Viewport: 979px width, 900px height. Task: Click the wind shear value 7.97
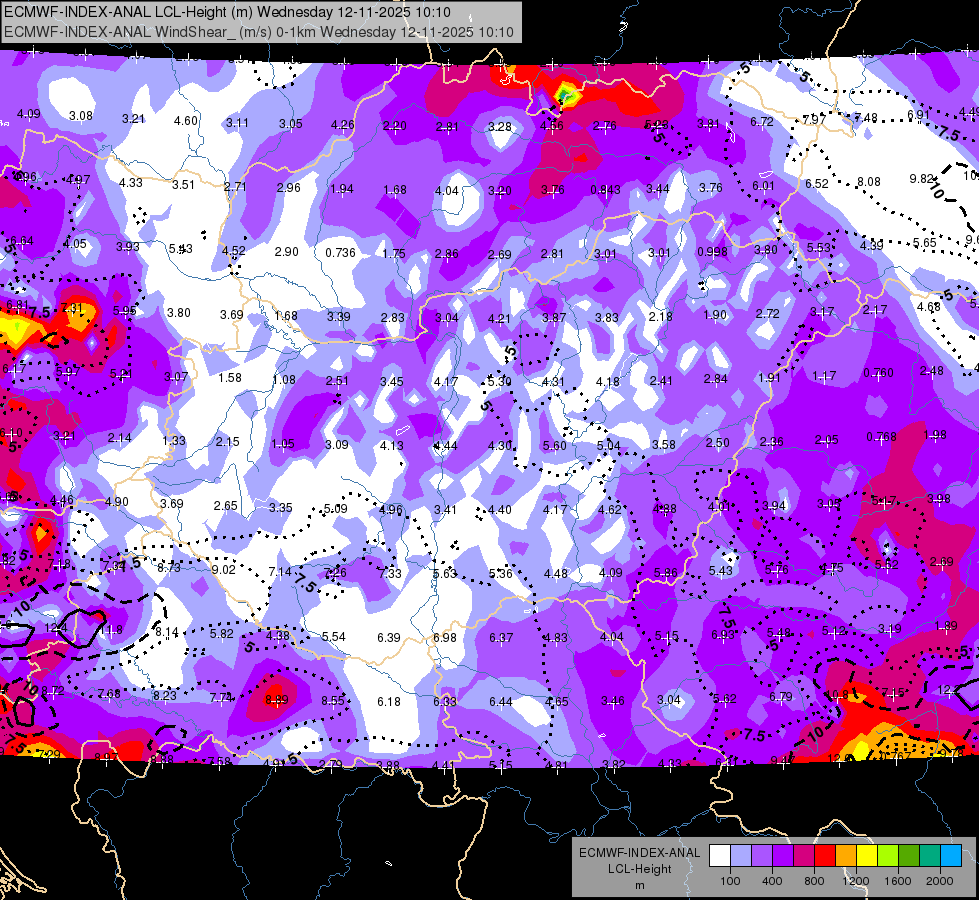(x=814, y=119)
